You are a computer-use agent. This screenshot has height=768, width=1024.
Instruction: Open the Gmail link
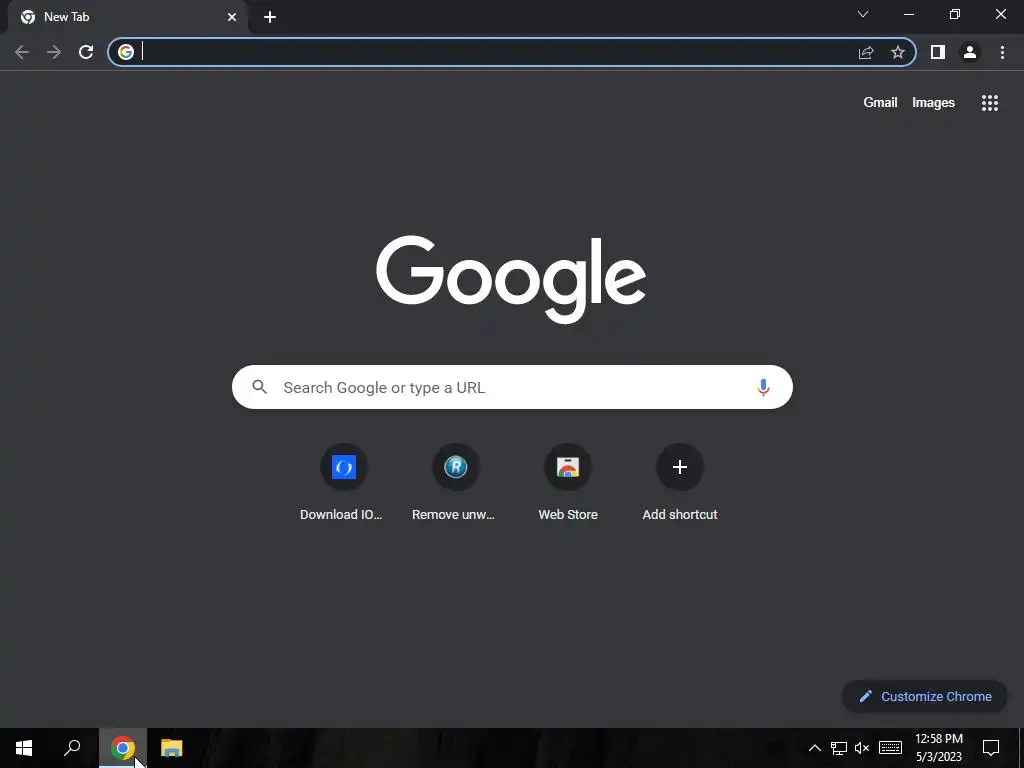click(x=880, y=103)
